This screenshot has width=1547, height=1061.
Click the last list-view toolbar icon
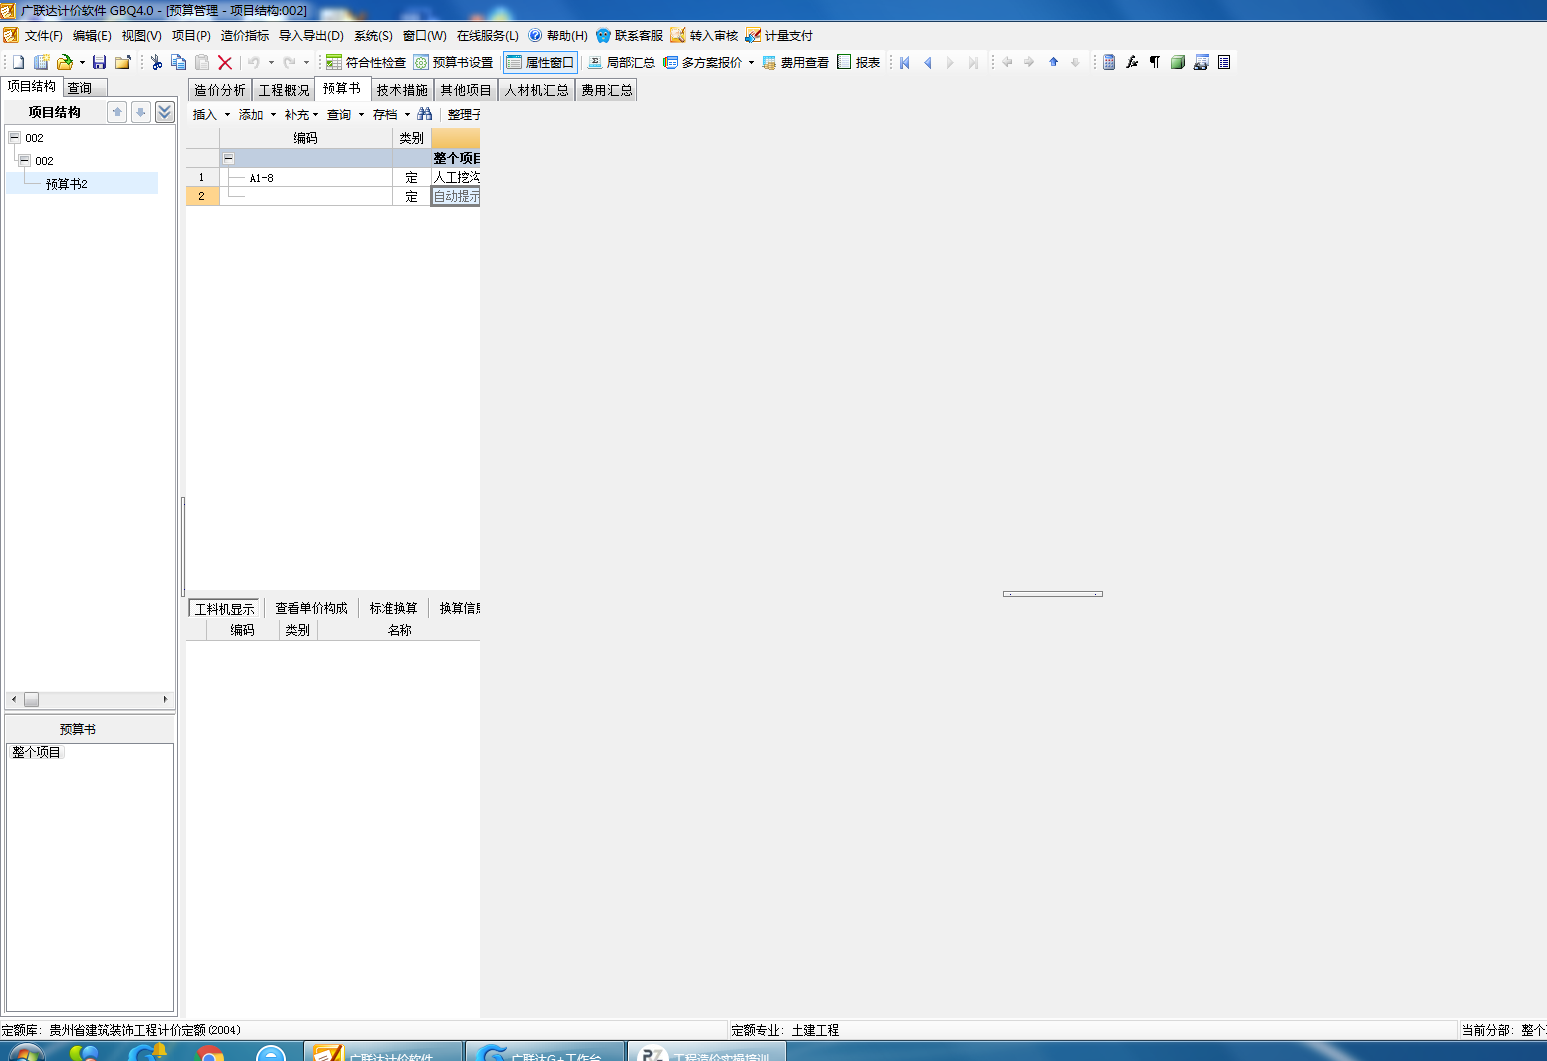click(1224, 62)
